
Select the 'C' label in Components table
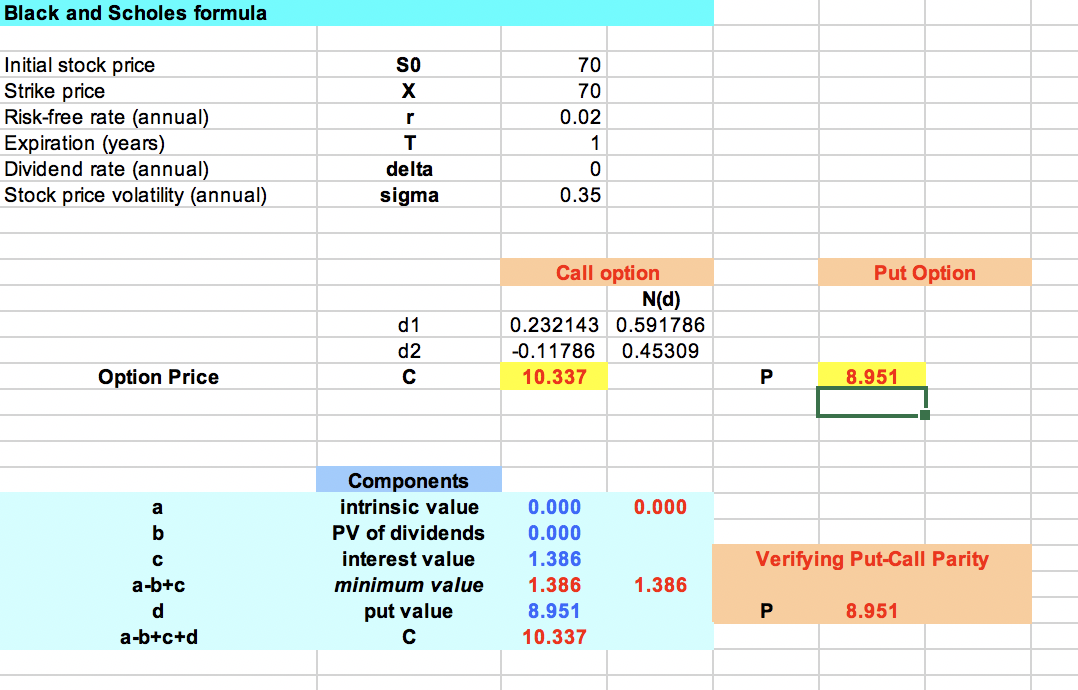click(409, 638)
